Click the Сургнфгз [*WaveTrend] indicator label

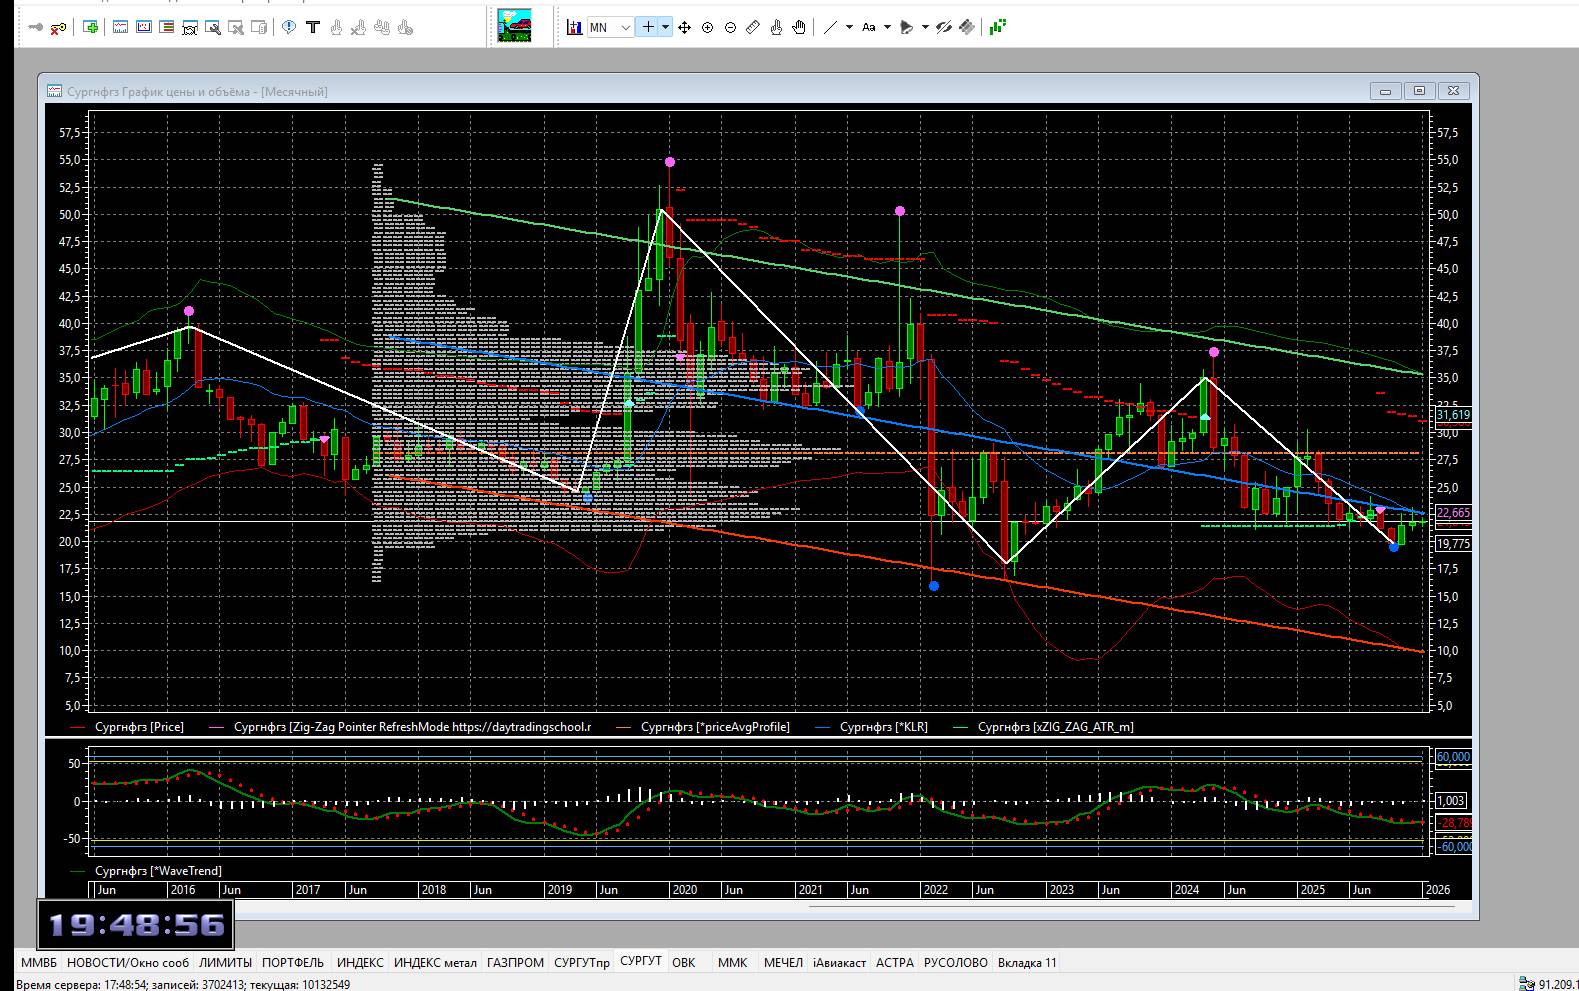coord(158,871)
